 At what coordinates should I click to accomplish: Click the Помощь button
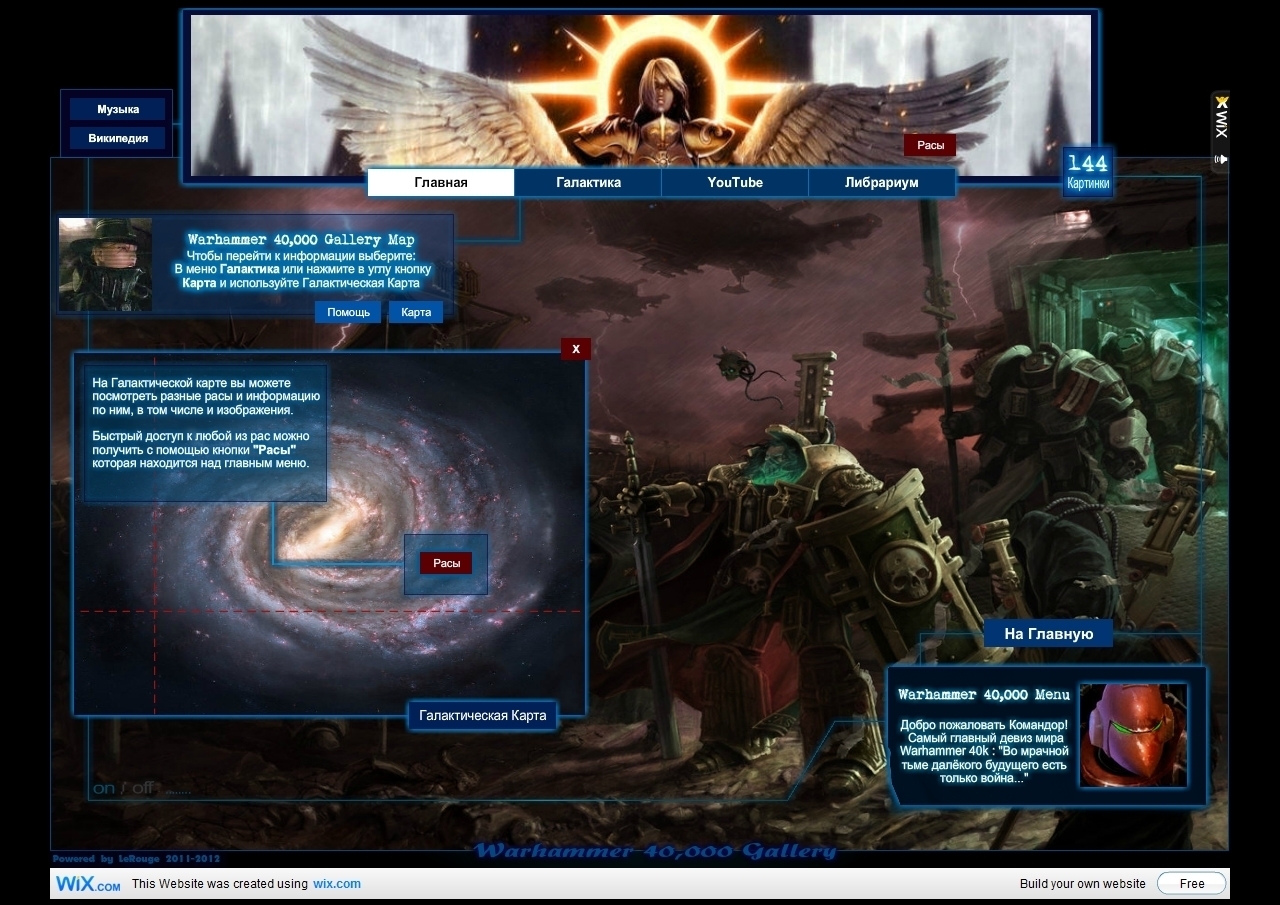348,312
